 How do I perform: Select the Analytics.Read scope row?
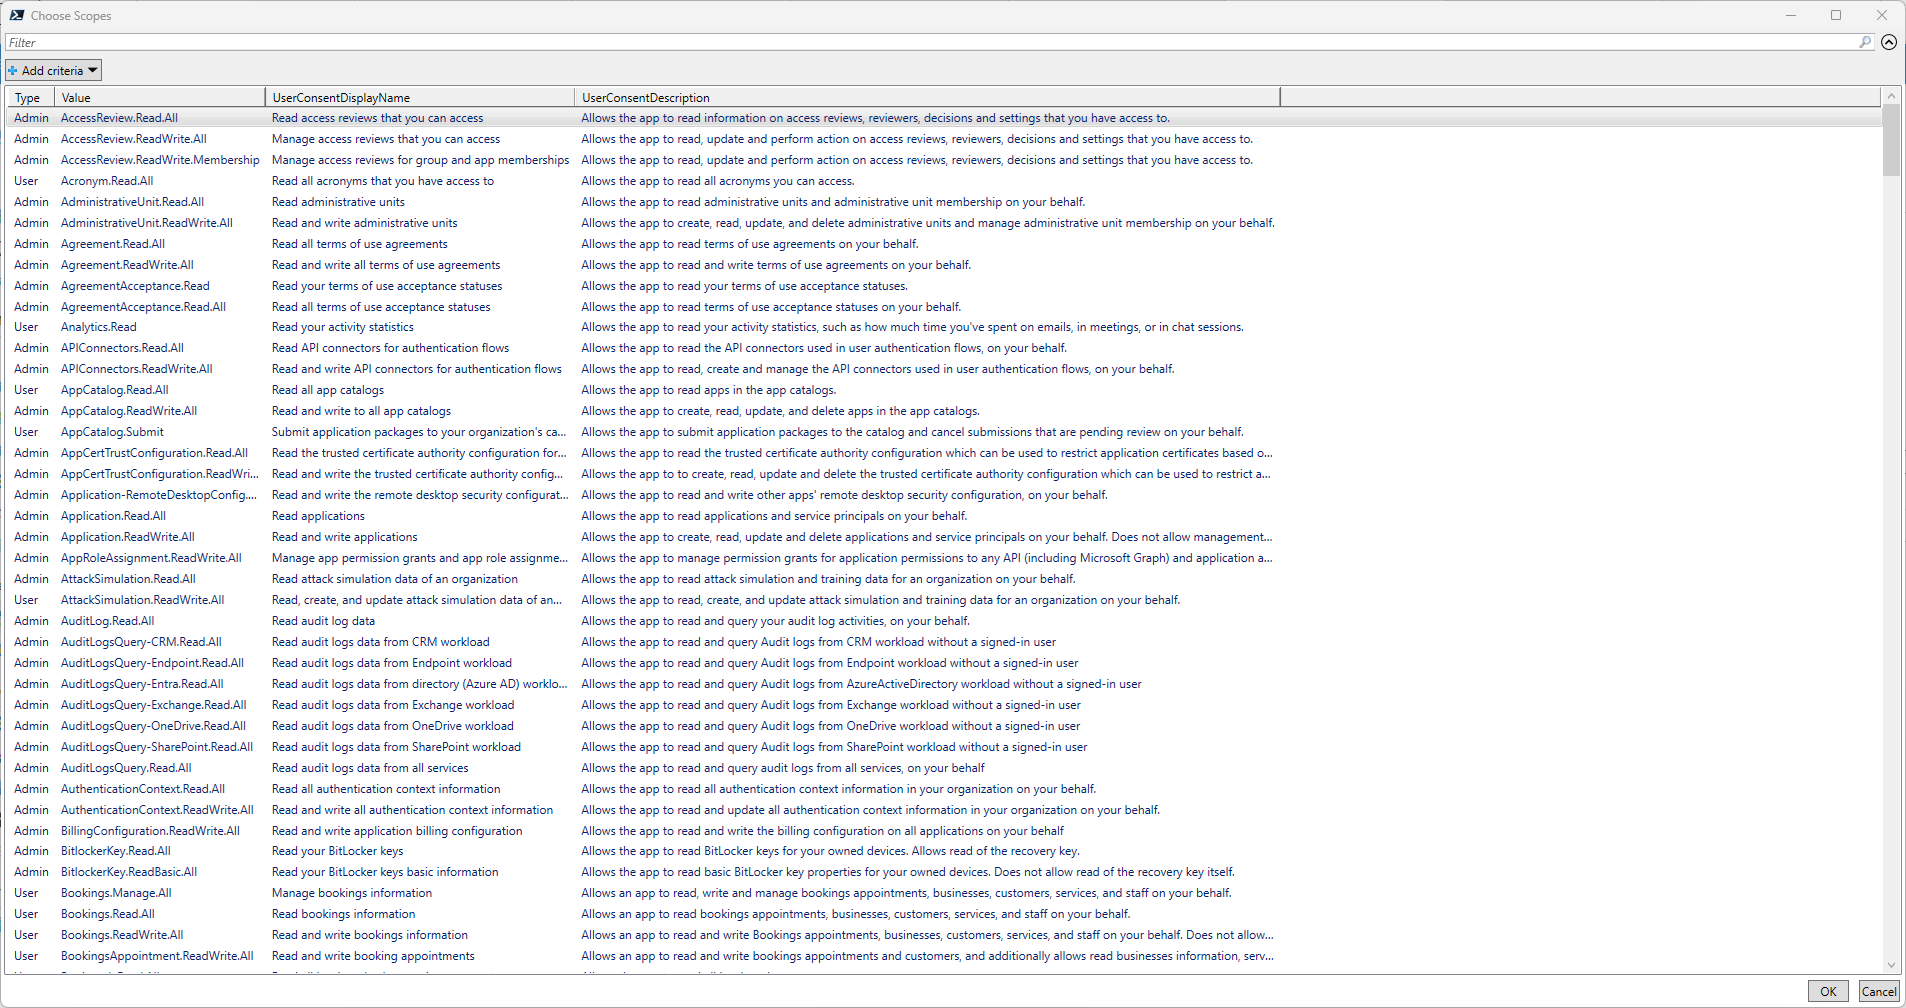point(99,327)
